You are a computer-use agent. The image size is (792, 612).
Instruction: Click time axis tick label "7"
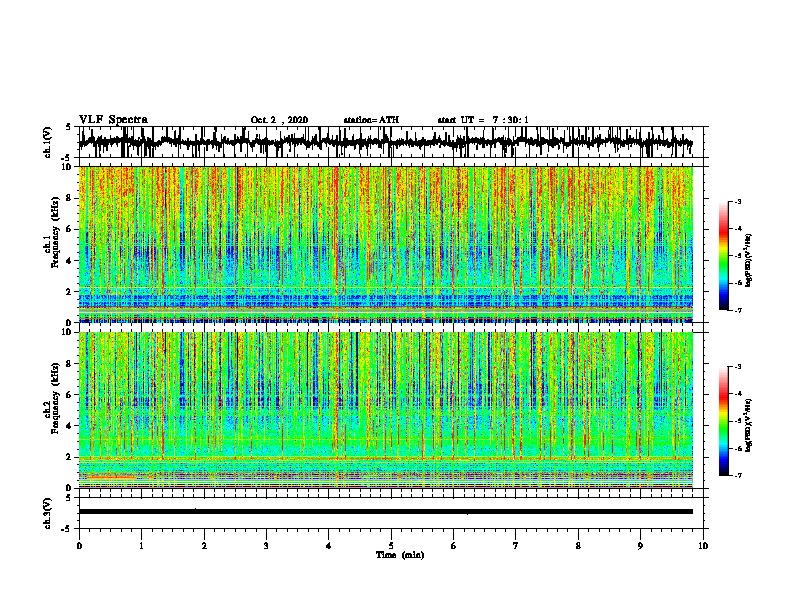click(516, 546)
